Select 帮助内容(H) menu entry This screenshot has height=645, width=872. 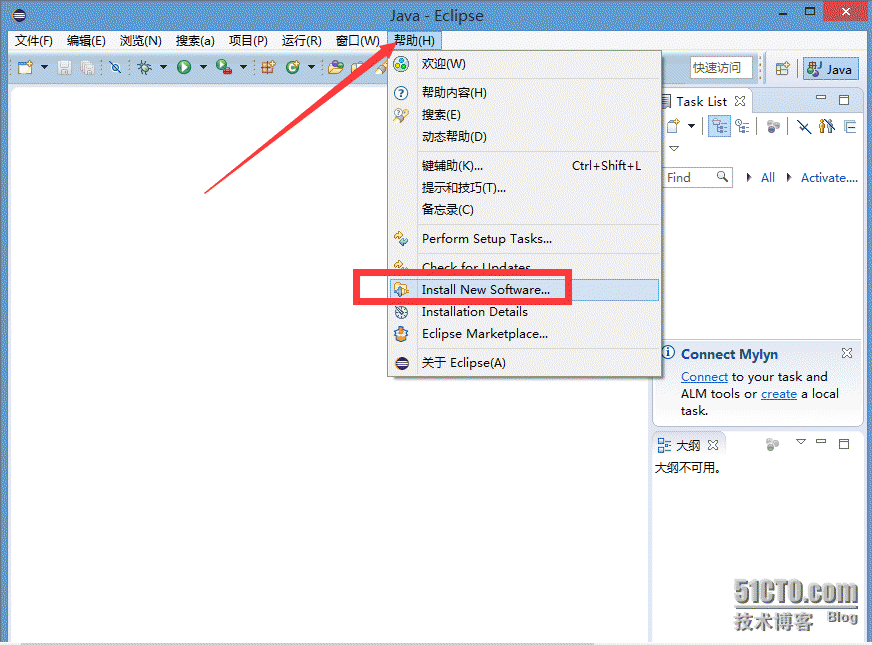pos(524,93)
